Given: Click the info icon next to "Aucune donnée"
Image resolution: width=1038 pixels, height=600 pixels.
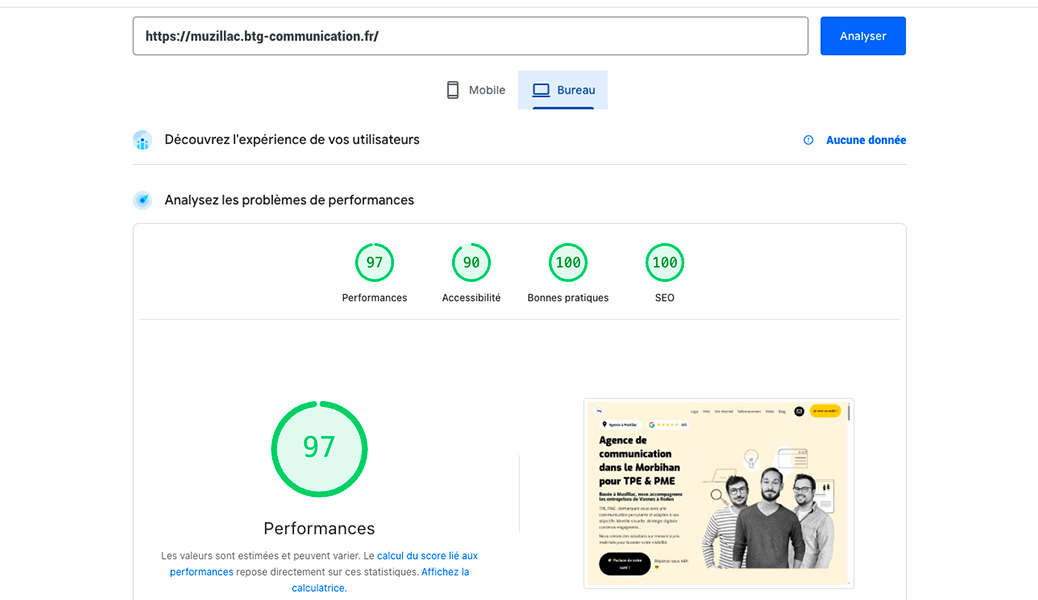Looking at the screenshot, I should pos(808,140).
